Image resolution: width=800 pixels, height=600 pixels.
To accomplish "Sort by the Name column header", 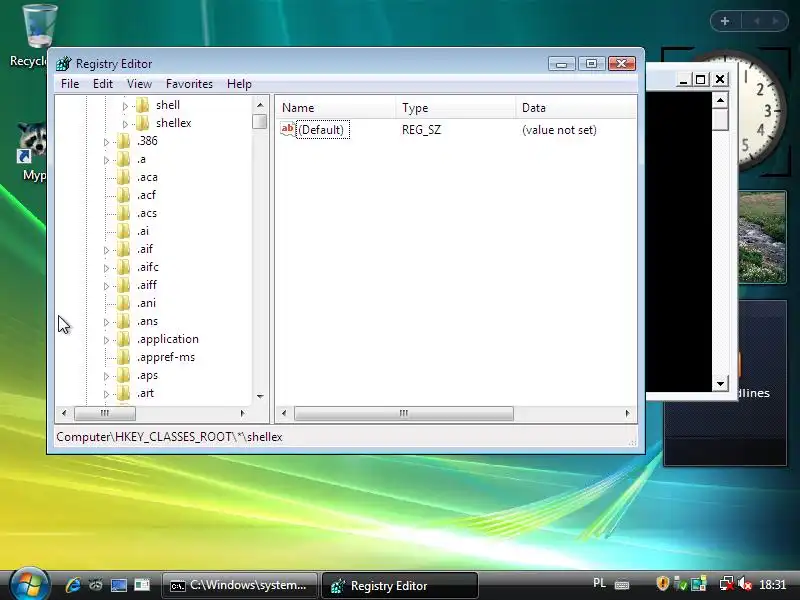I will click(x=336, y=108).
